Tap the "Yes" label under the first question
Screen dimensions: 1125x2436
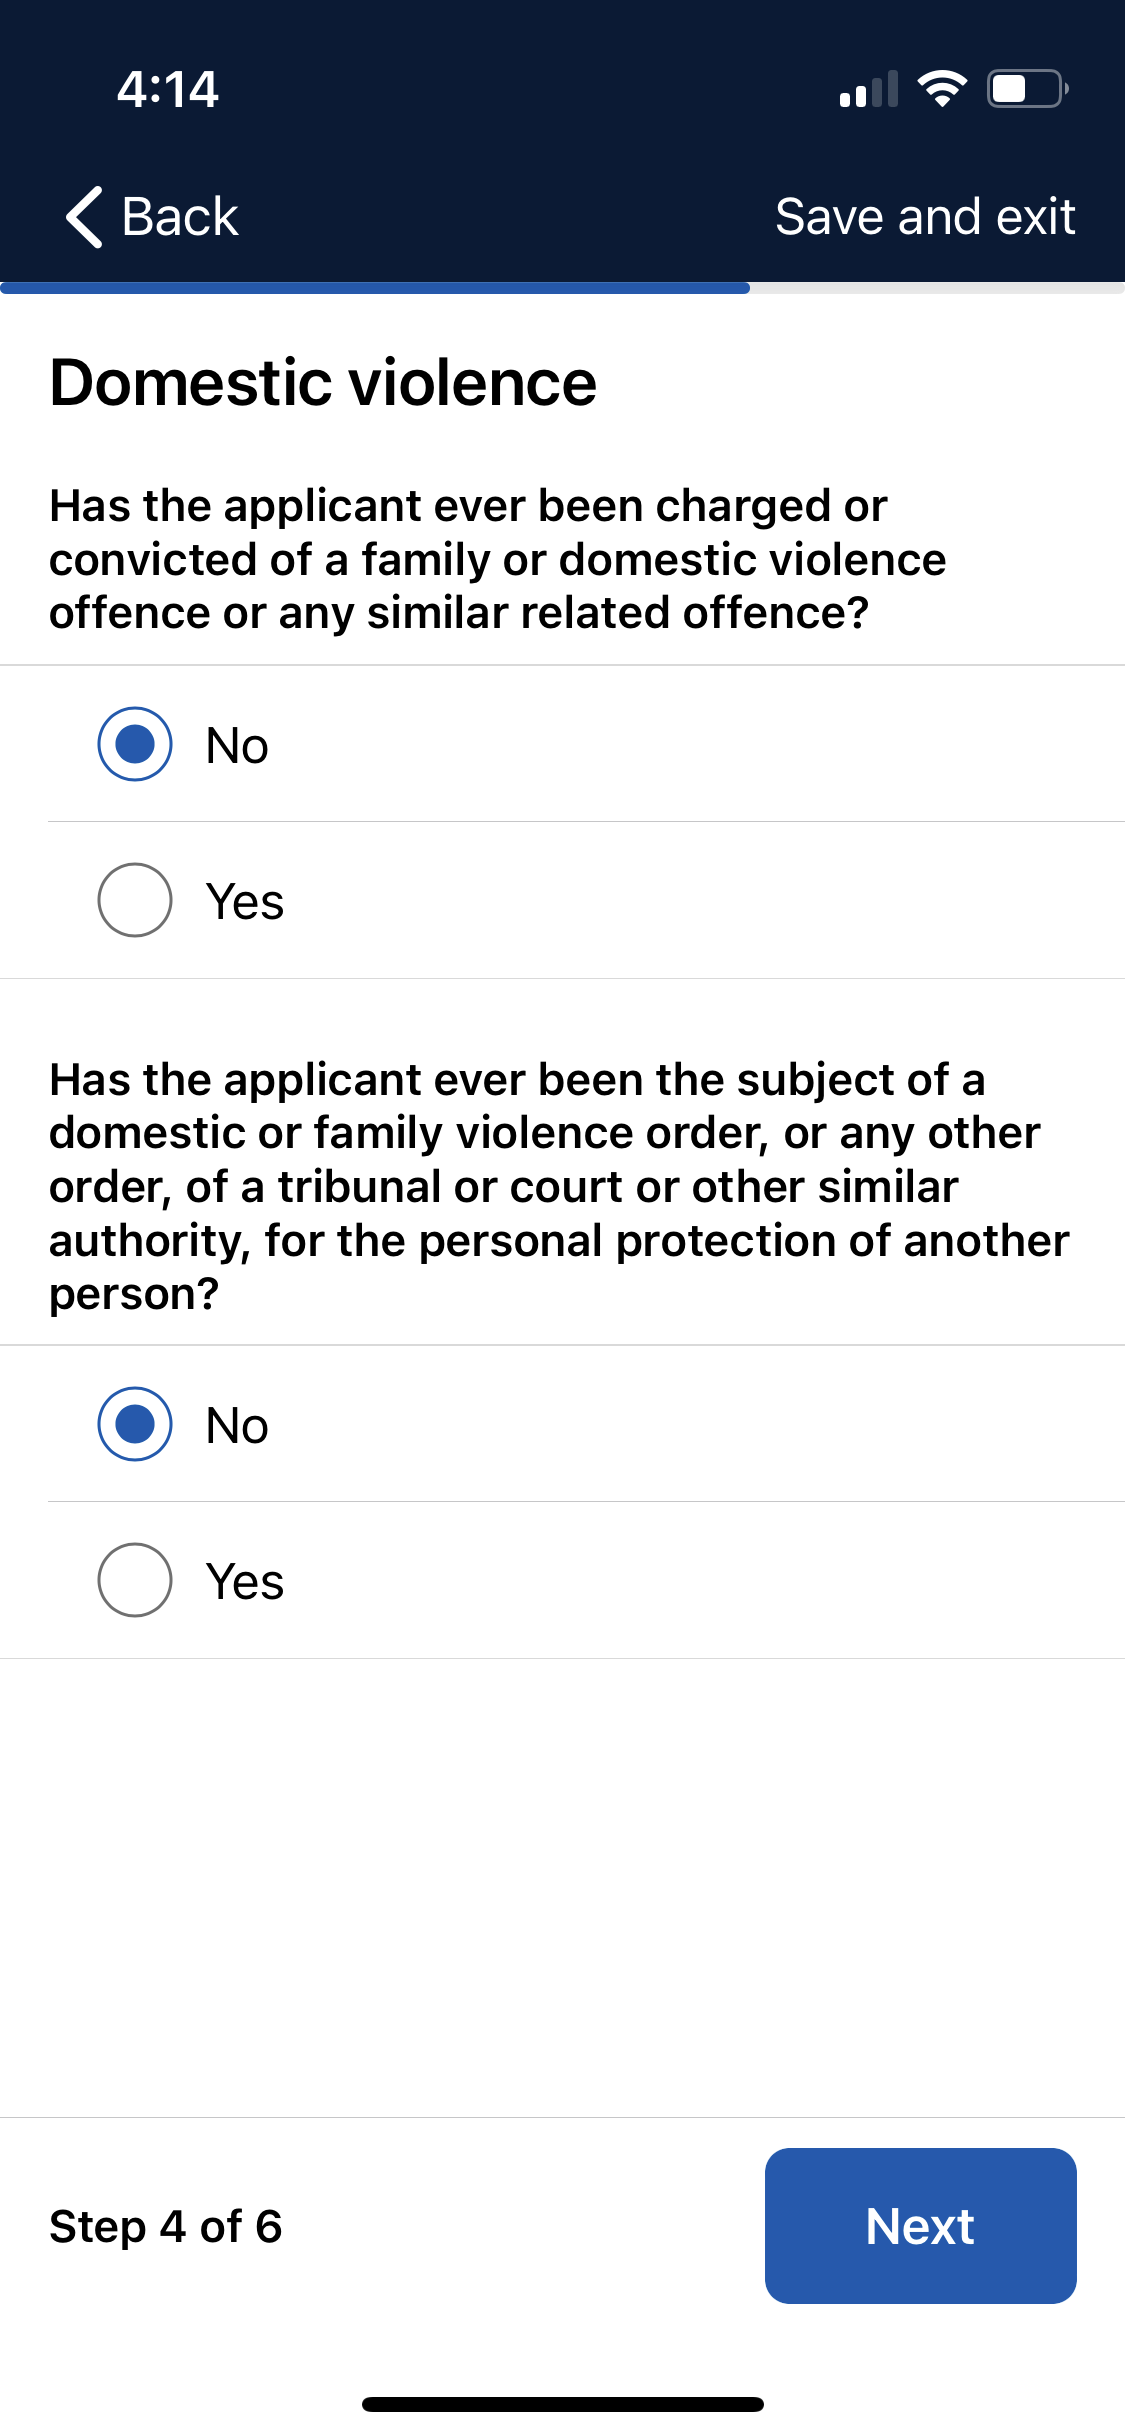click(245, 901)
